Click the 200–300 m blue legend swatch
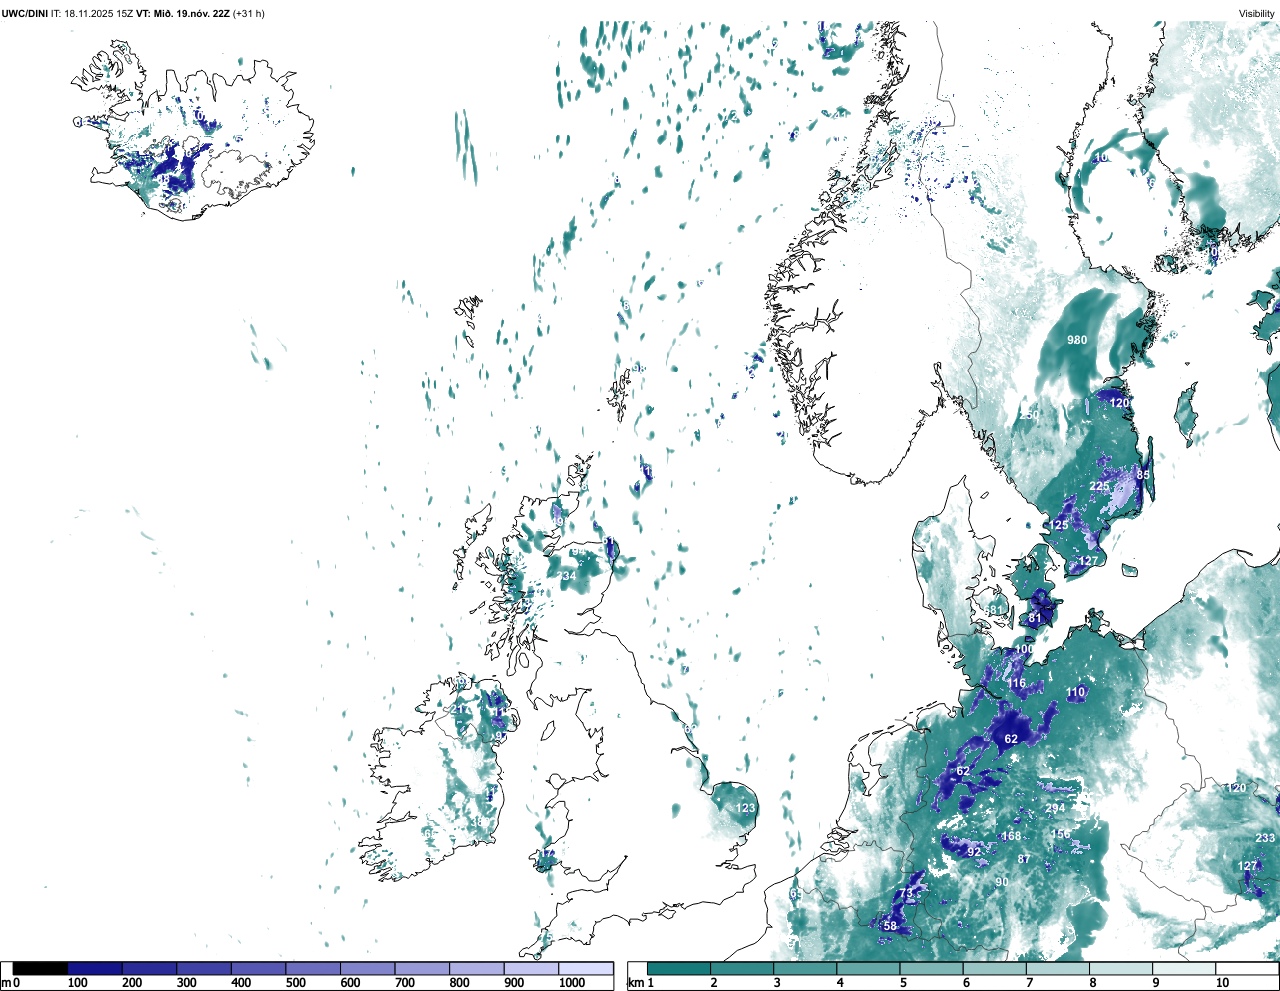 (x=150, y=968)
